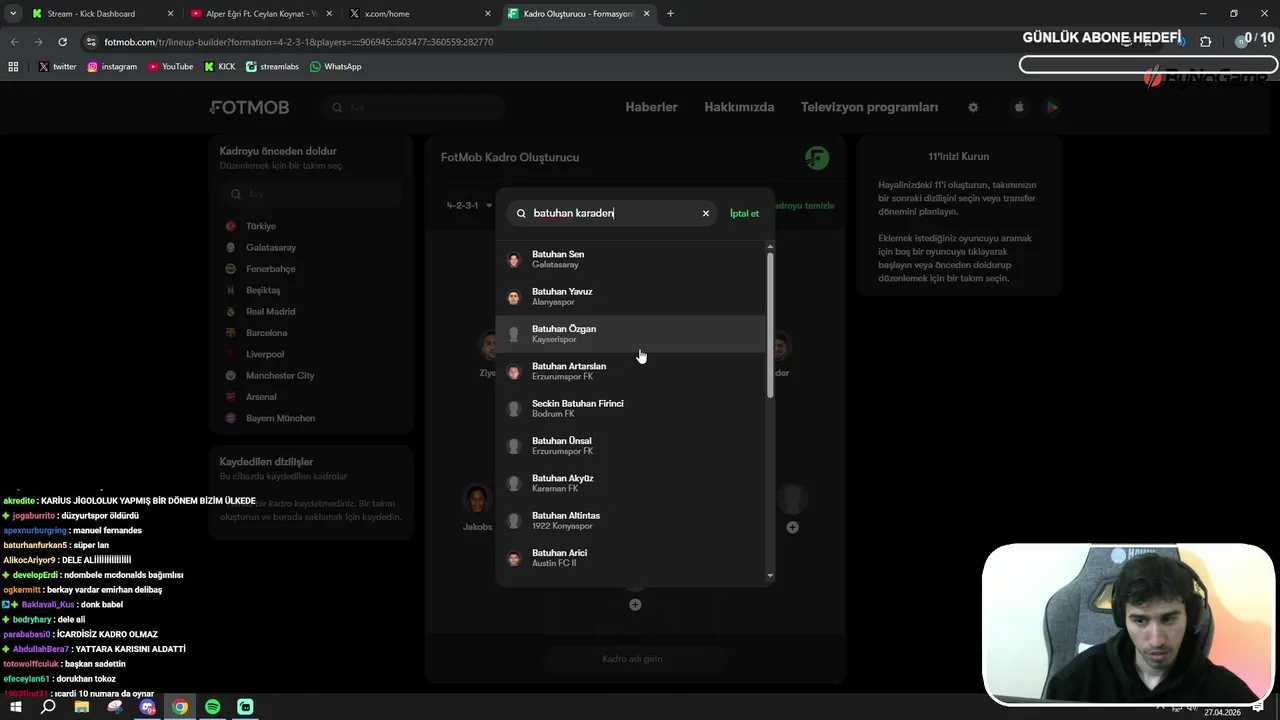Open the Windows Start menu
The height and width of the screenshot is (720, 1280).
point(15,707)
